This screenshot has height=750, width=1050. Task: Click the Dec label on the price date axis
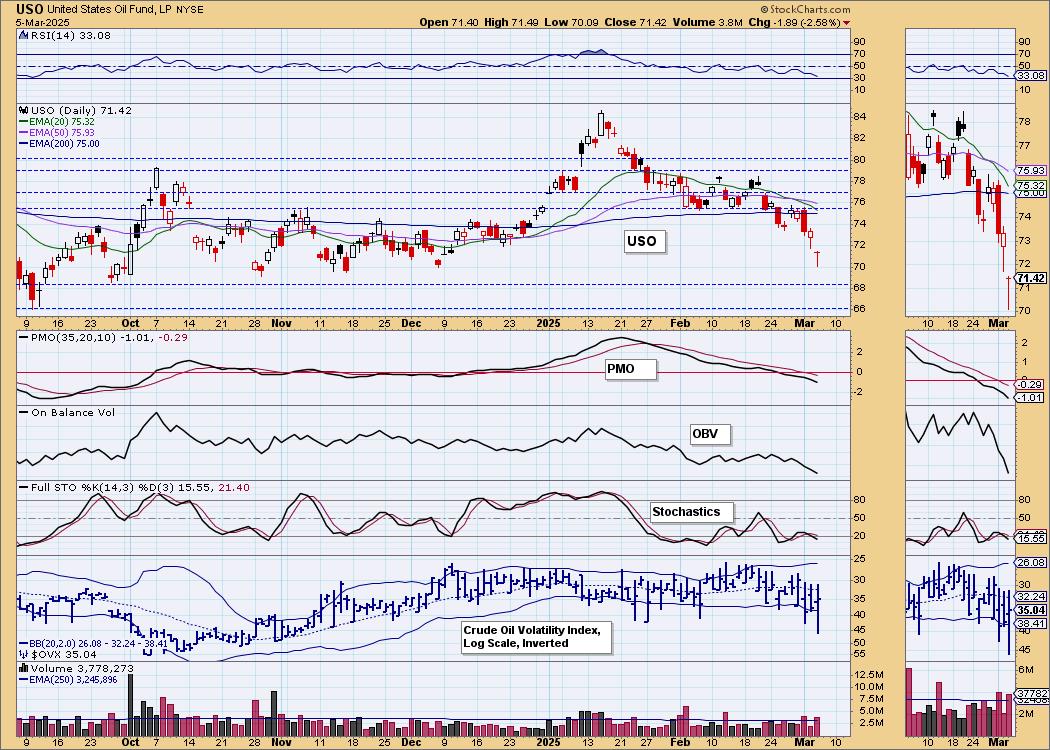[411, 323]
